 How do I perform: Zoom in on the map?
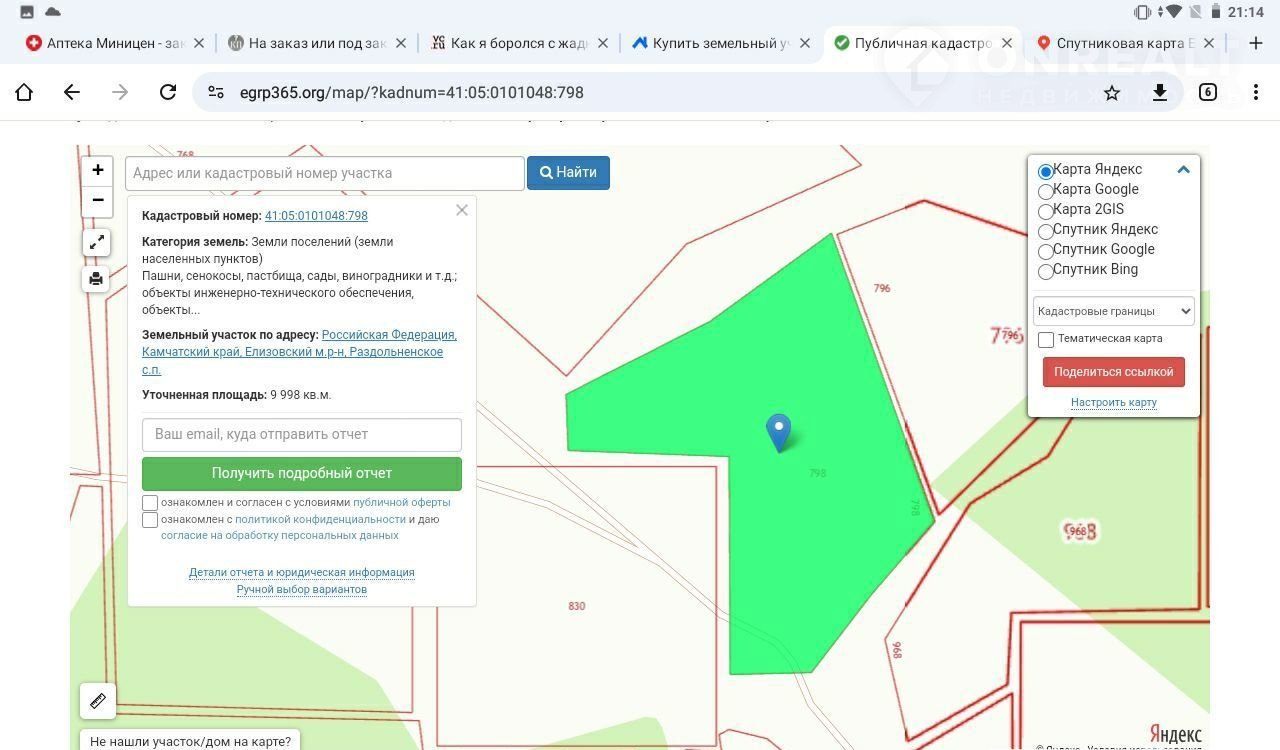tap(97, 171)
